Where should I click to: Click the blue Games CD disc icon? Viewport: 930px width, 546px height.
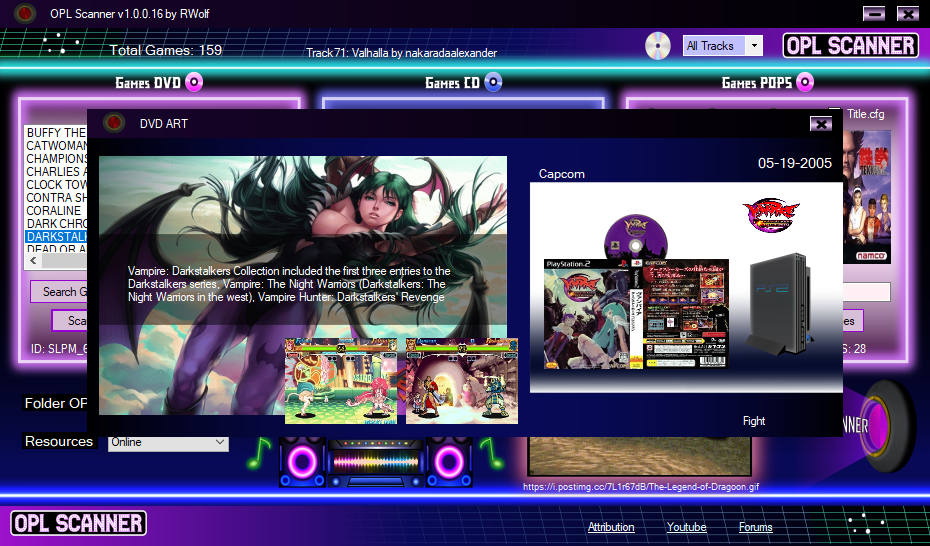point(493,82)
